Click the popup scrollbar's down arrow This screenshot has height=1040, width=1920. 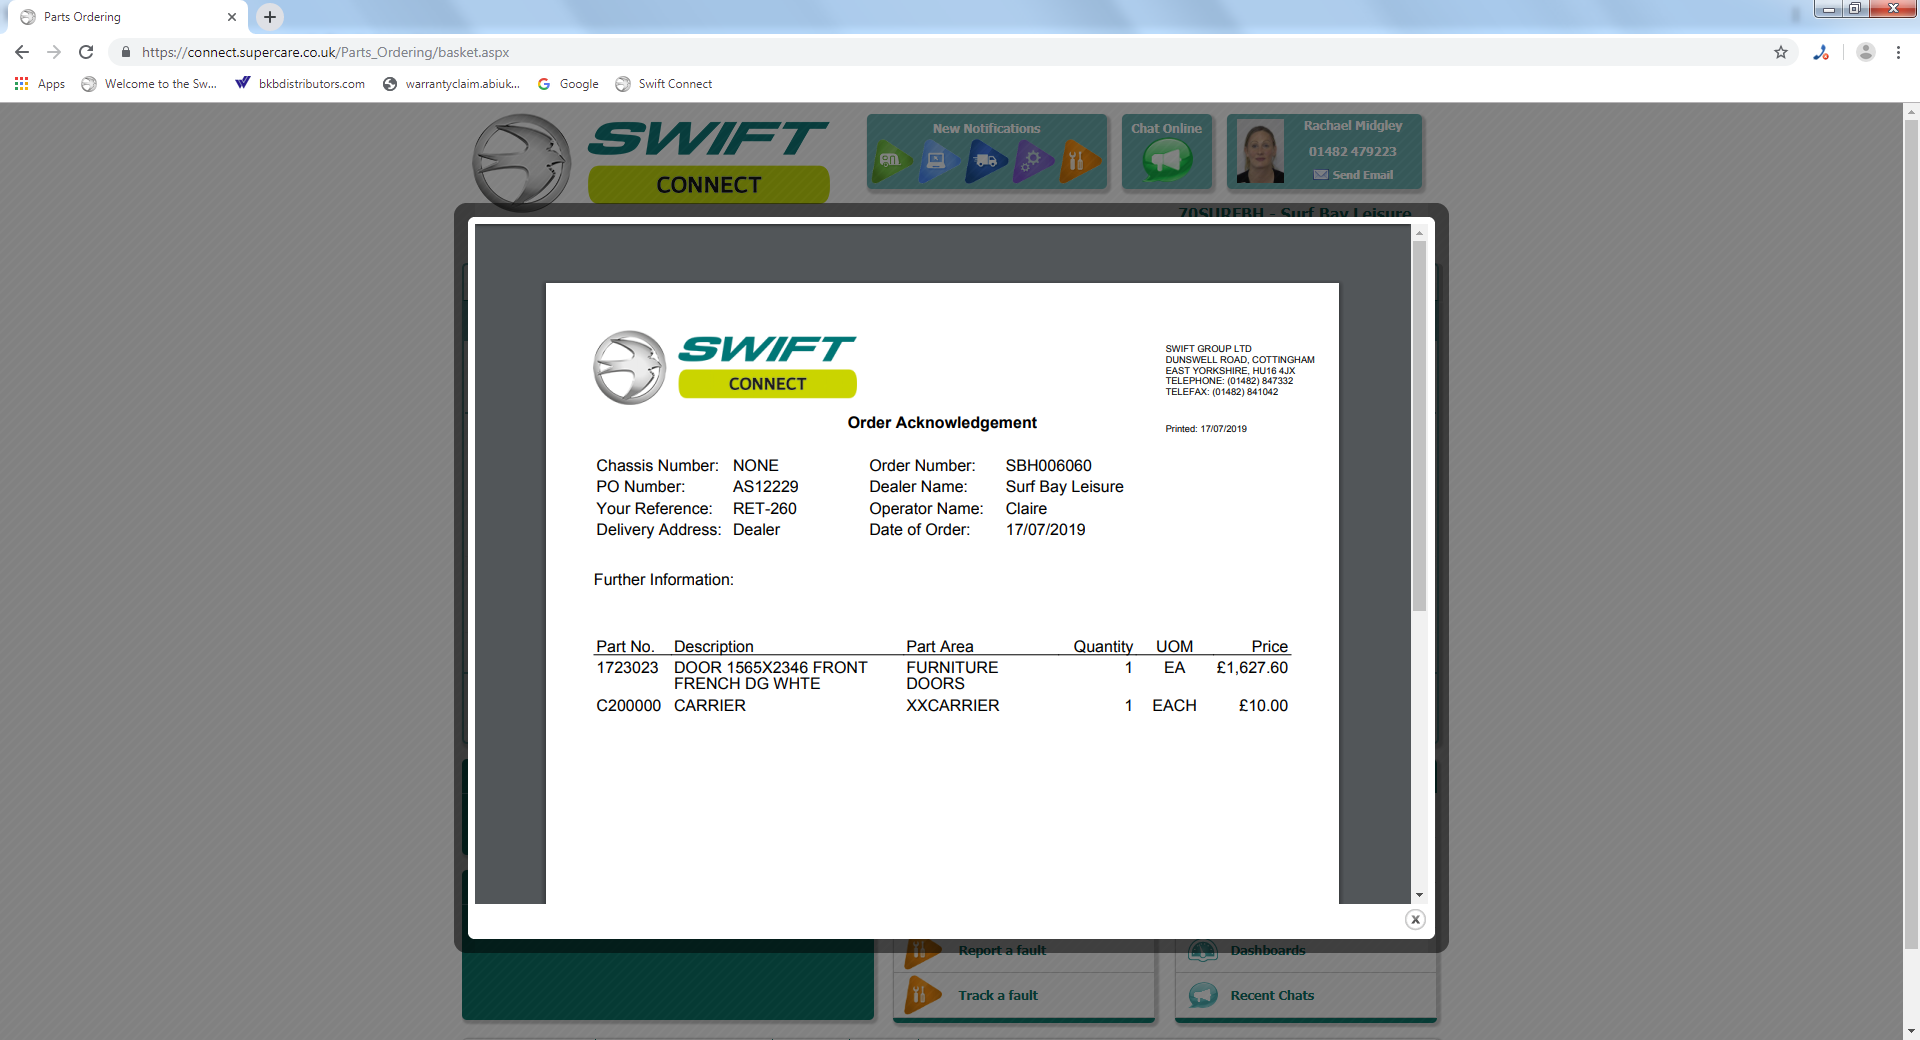click(x=1419, y=895)
